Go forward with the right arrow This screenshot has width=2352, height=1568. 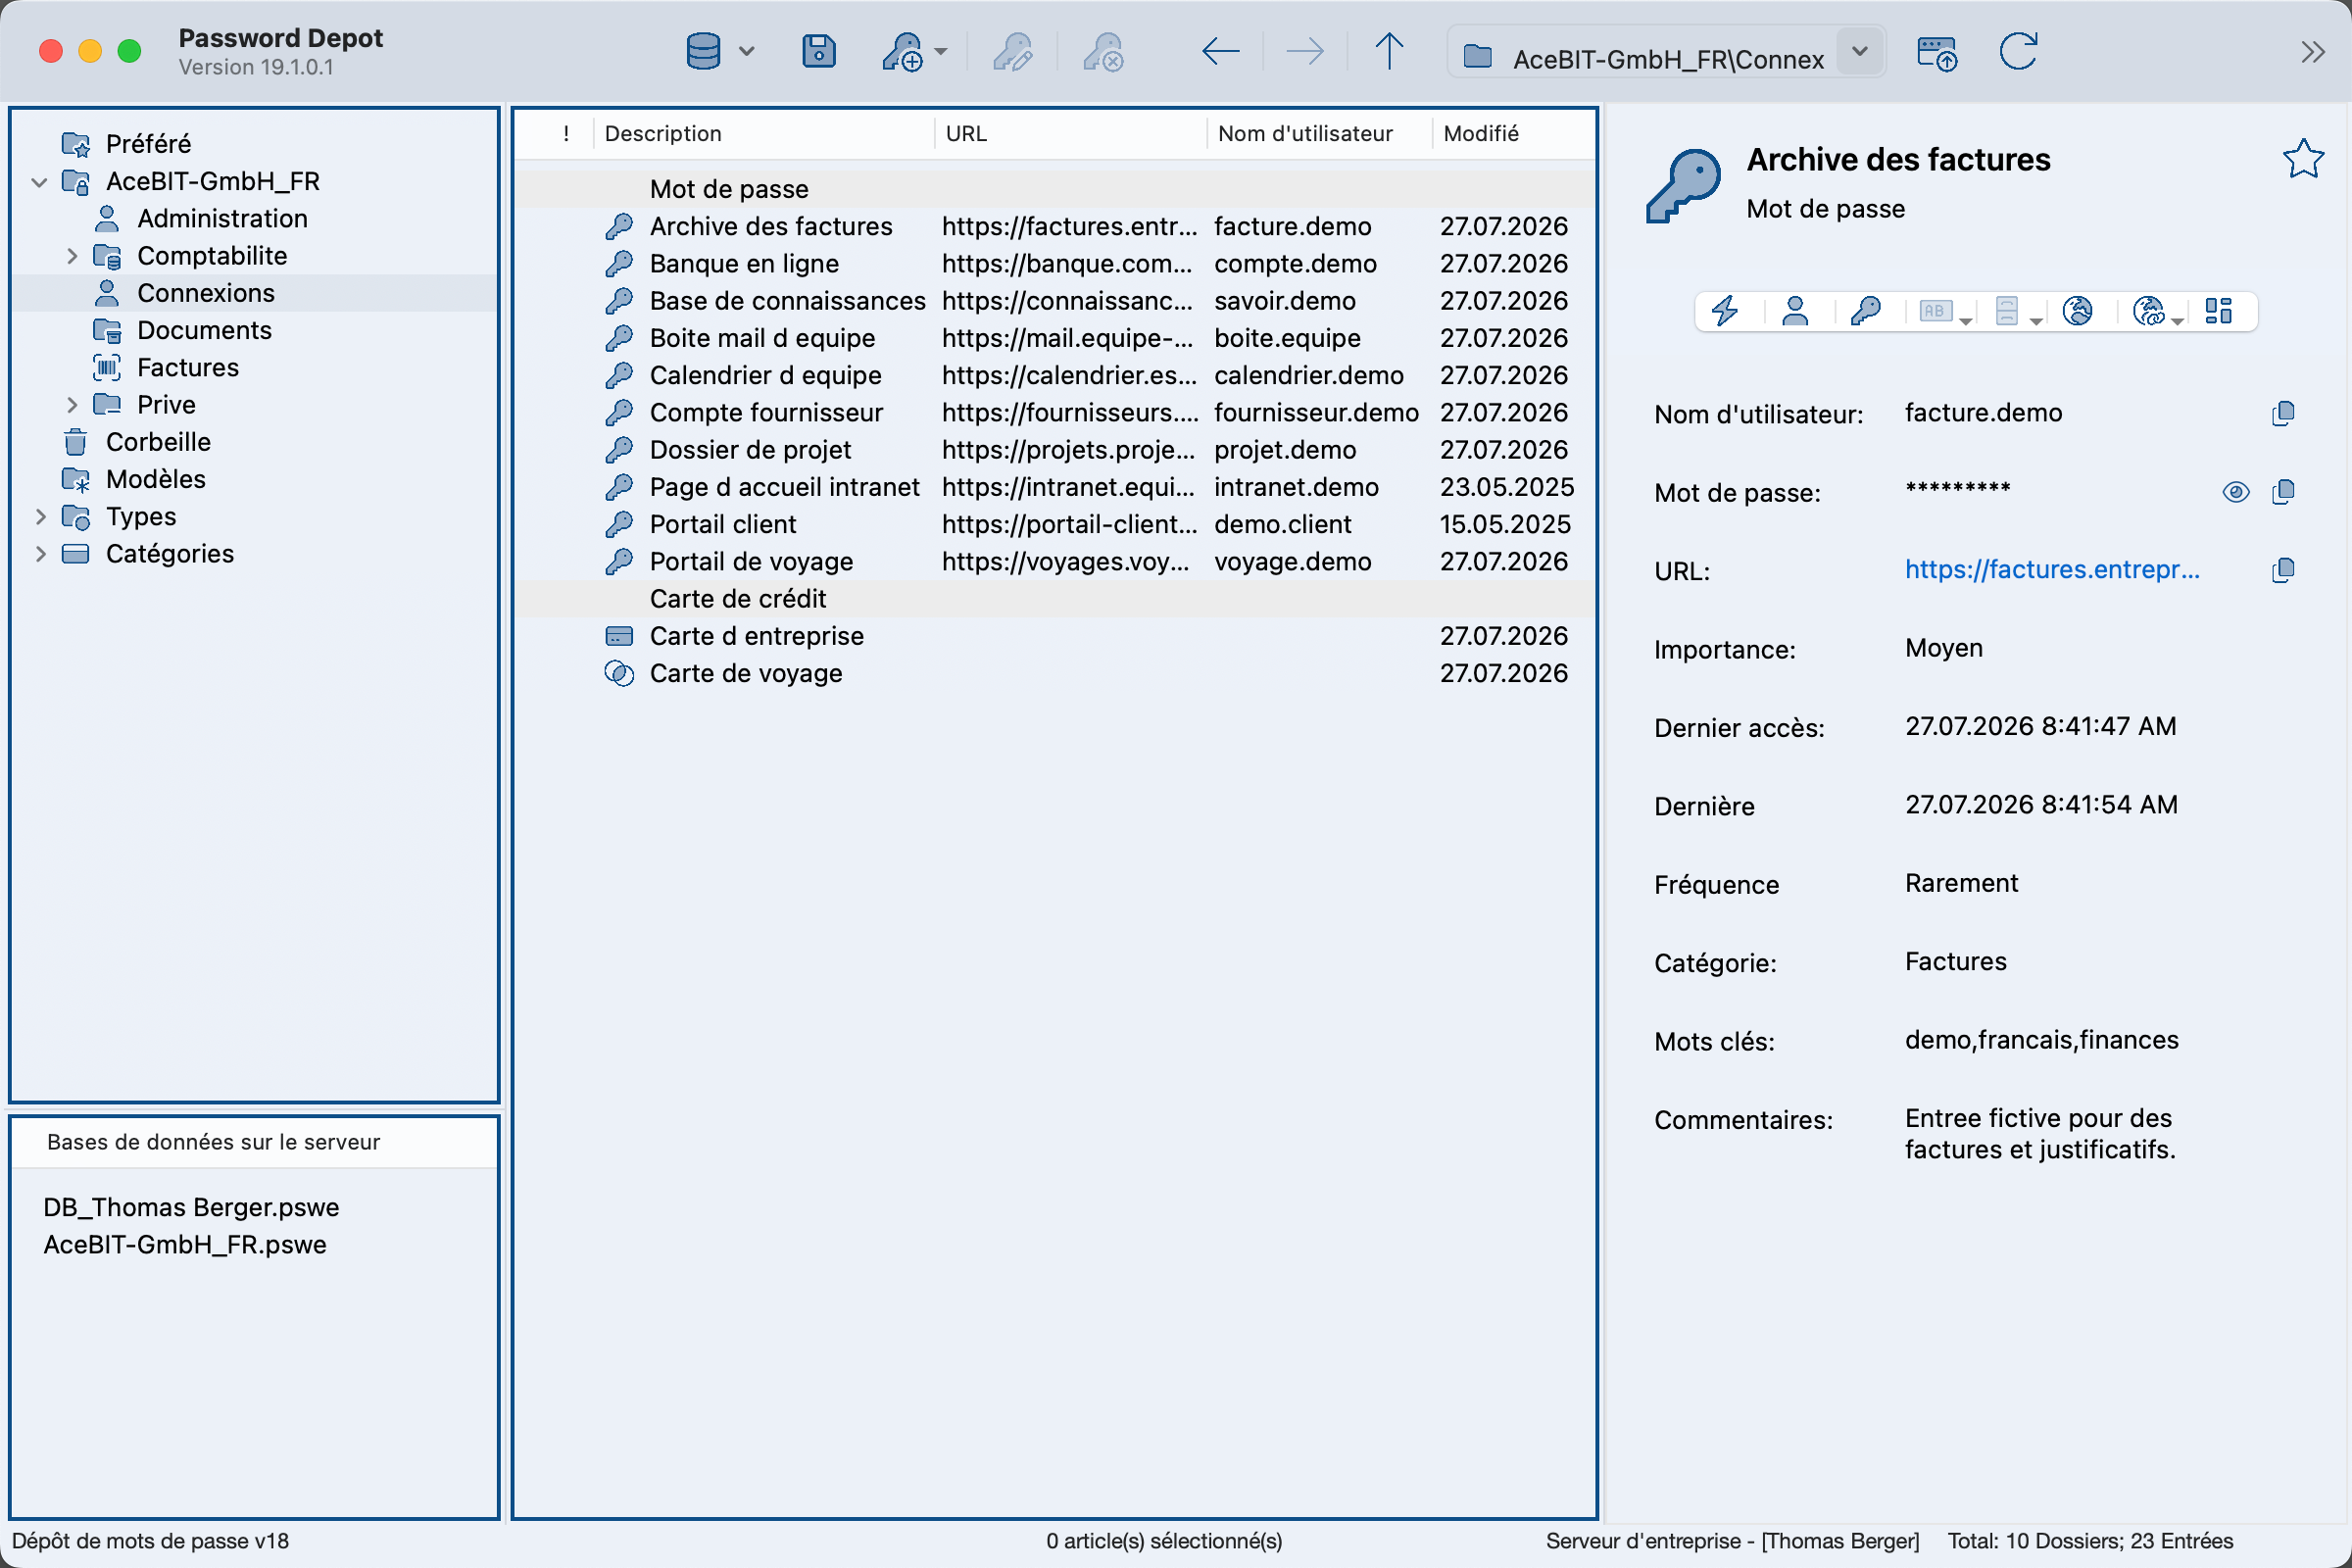(1304, 51)
